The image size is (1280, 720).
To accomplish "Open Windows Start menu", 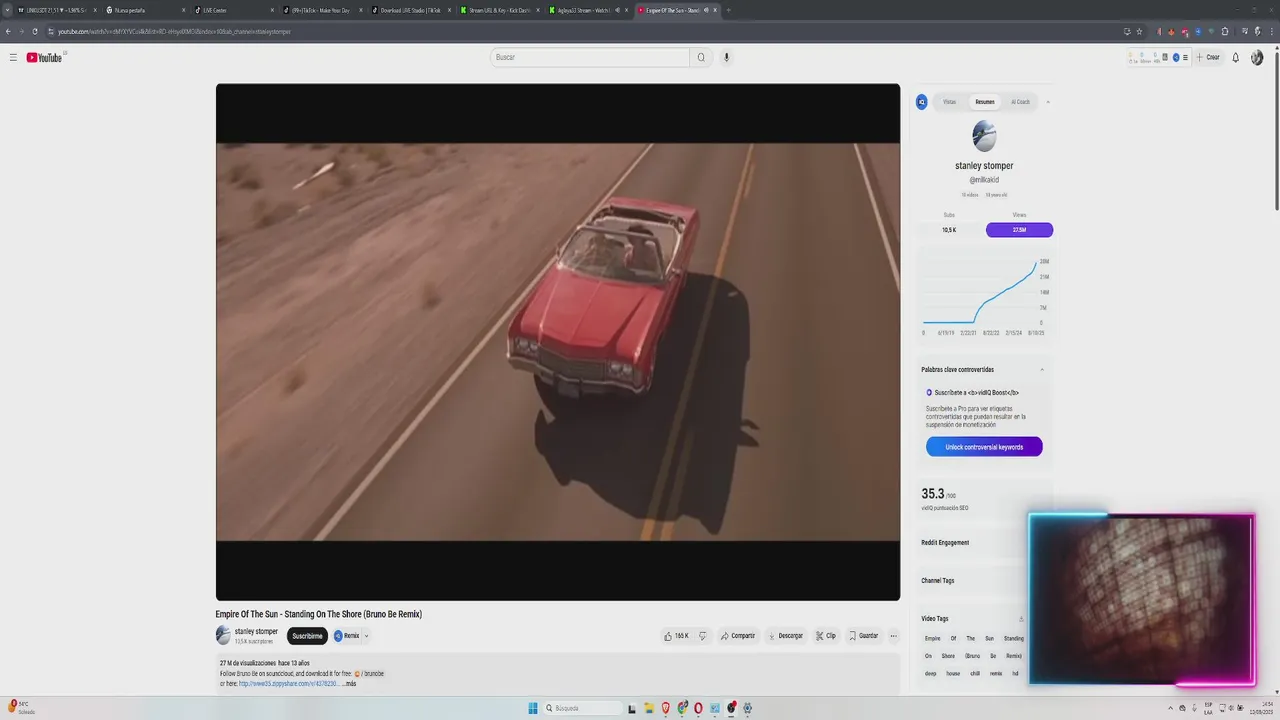I will click(x=533, y=708).
